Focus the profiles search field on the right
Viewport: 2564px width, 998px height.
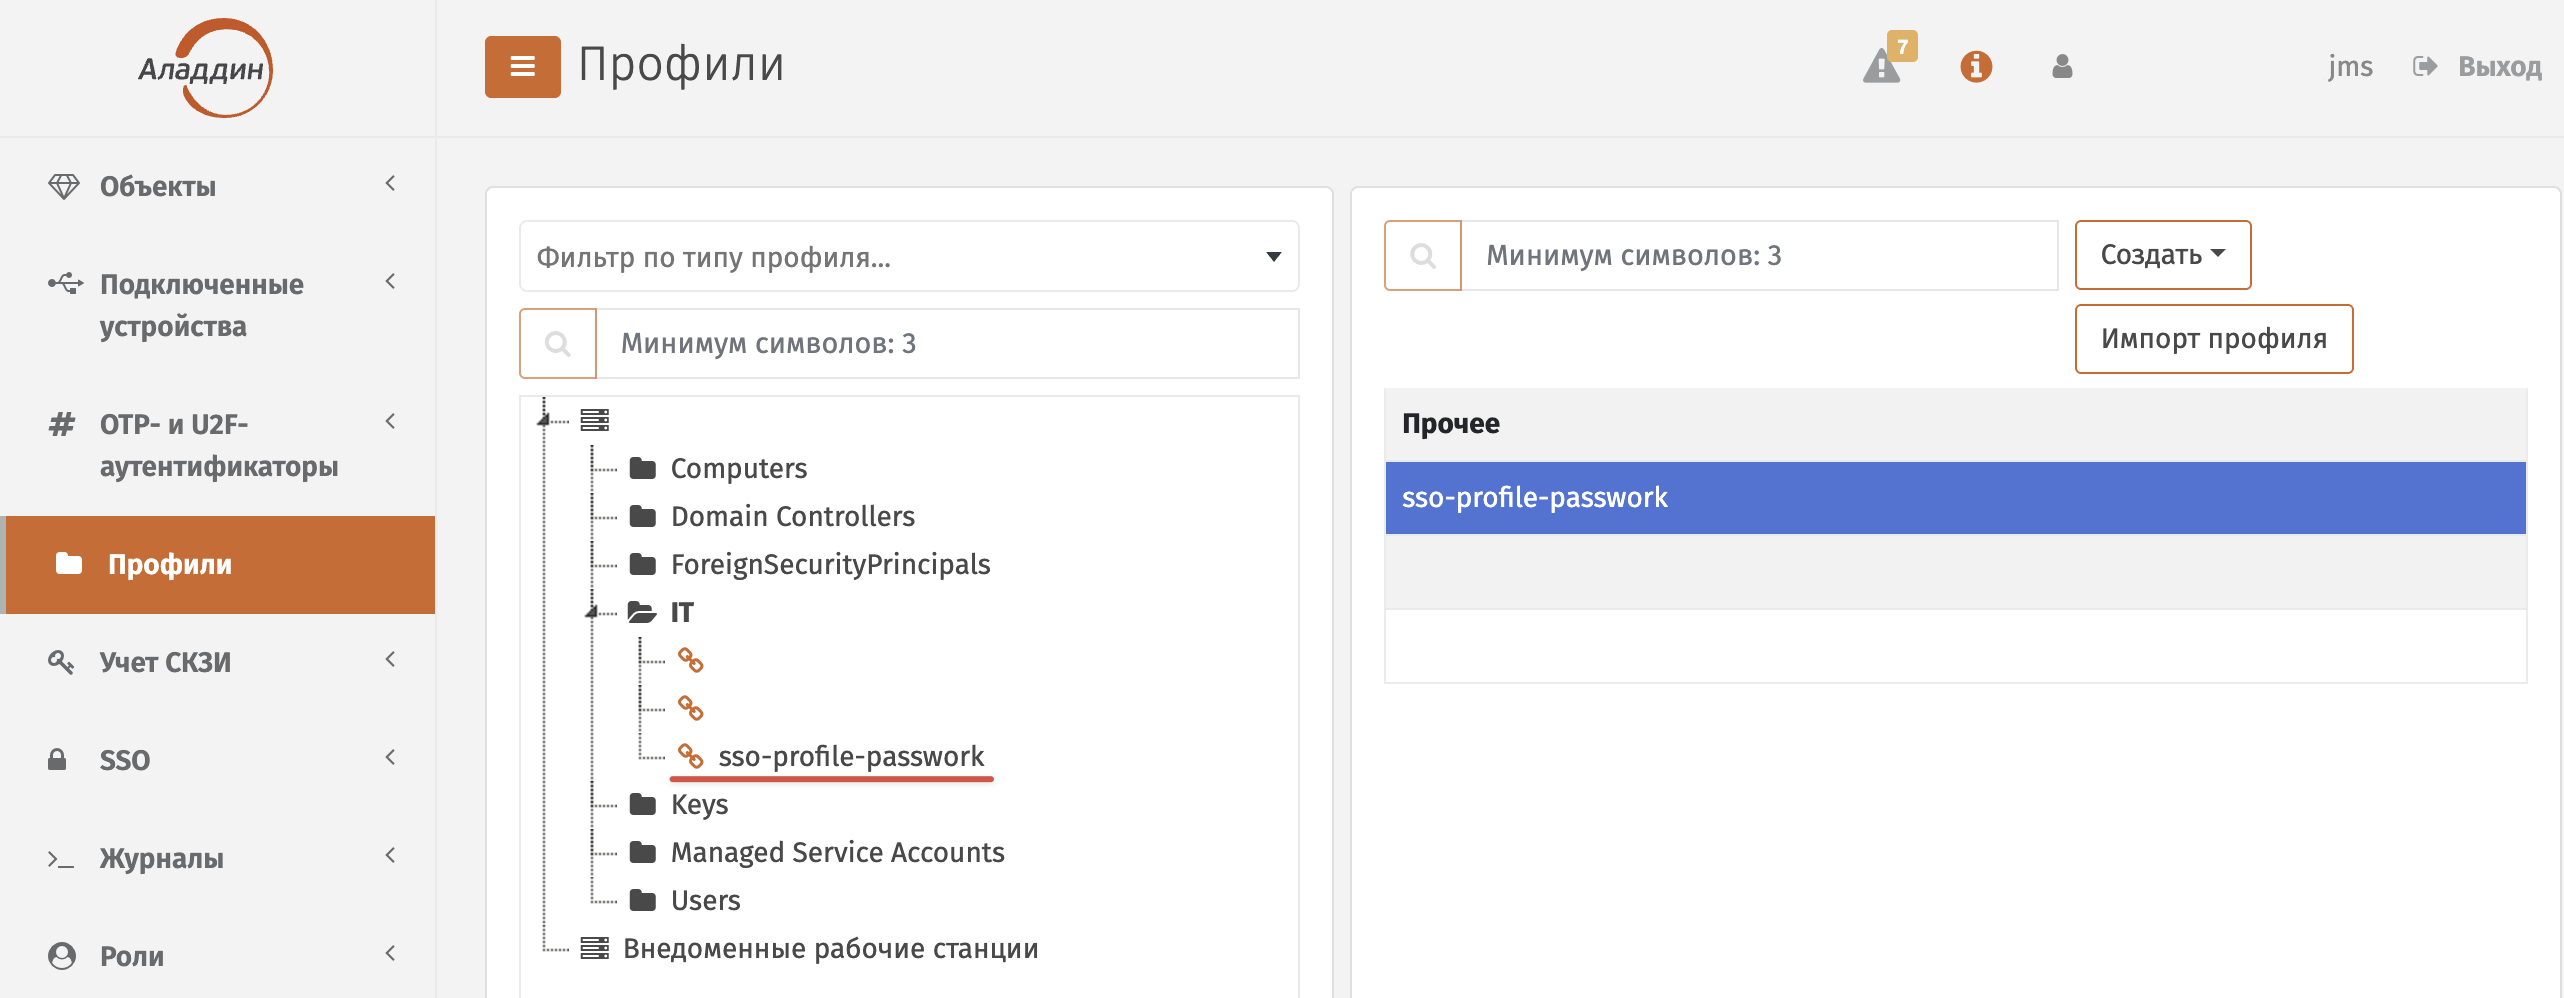point(1759,256)
